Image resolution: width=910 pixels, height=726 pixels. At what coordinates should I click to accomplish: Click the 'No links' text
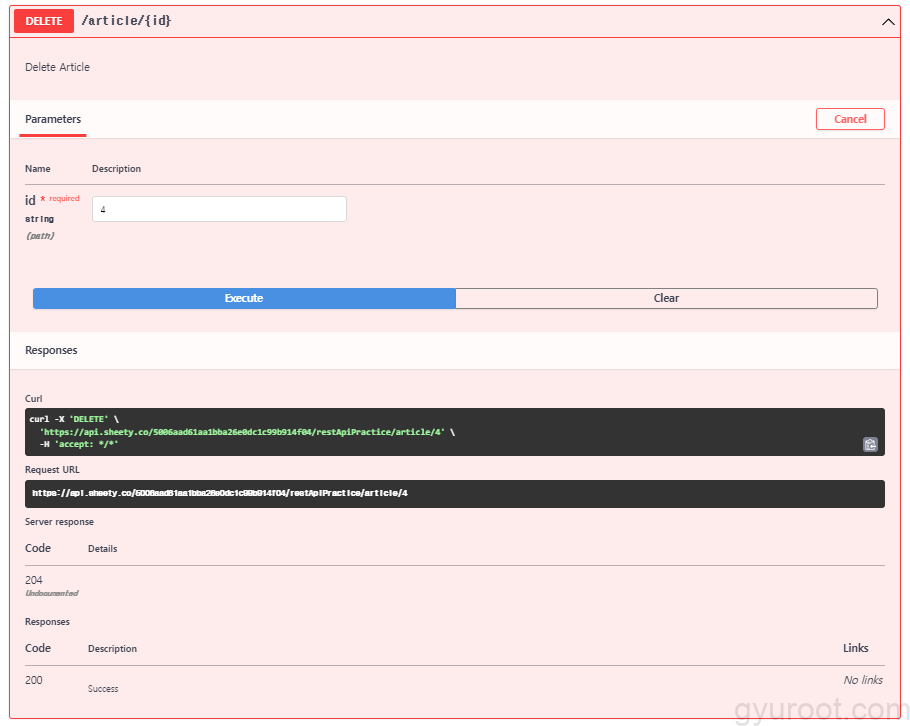pos(862,680)
